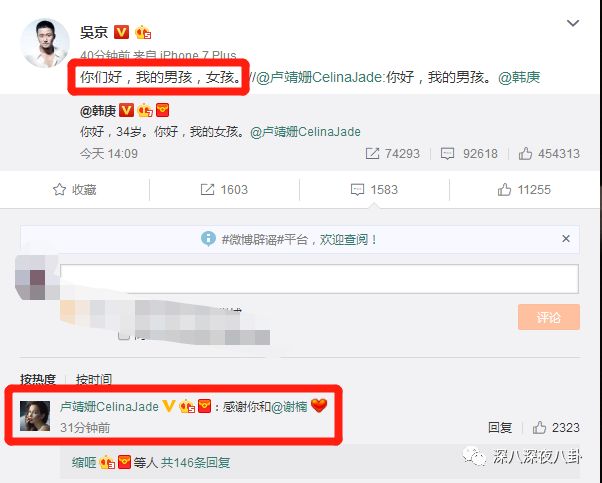Click 吴京's profile avatar
This screenshot has height=483, width=602.
(x=45, y=42)
